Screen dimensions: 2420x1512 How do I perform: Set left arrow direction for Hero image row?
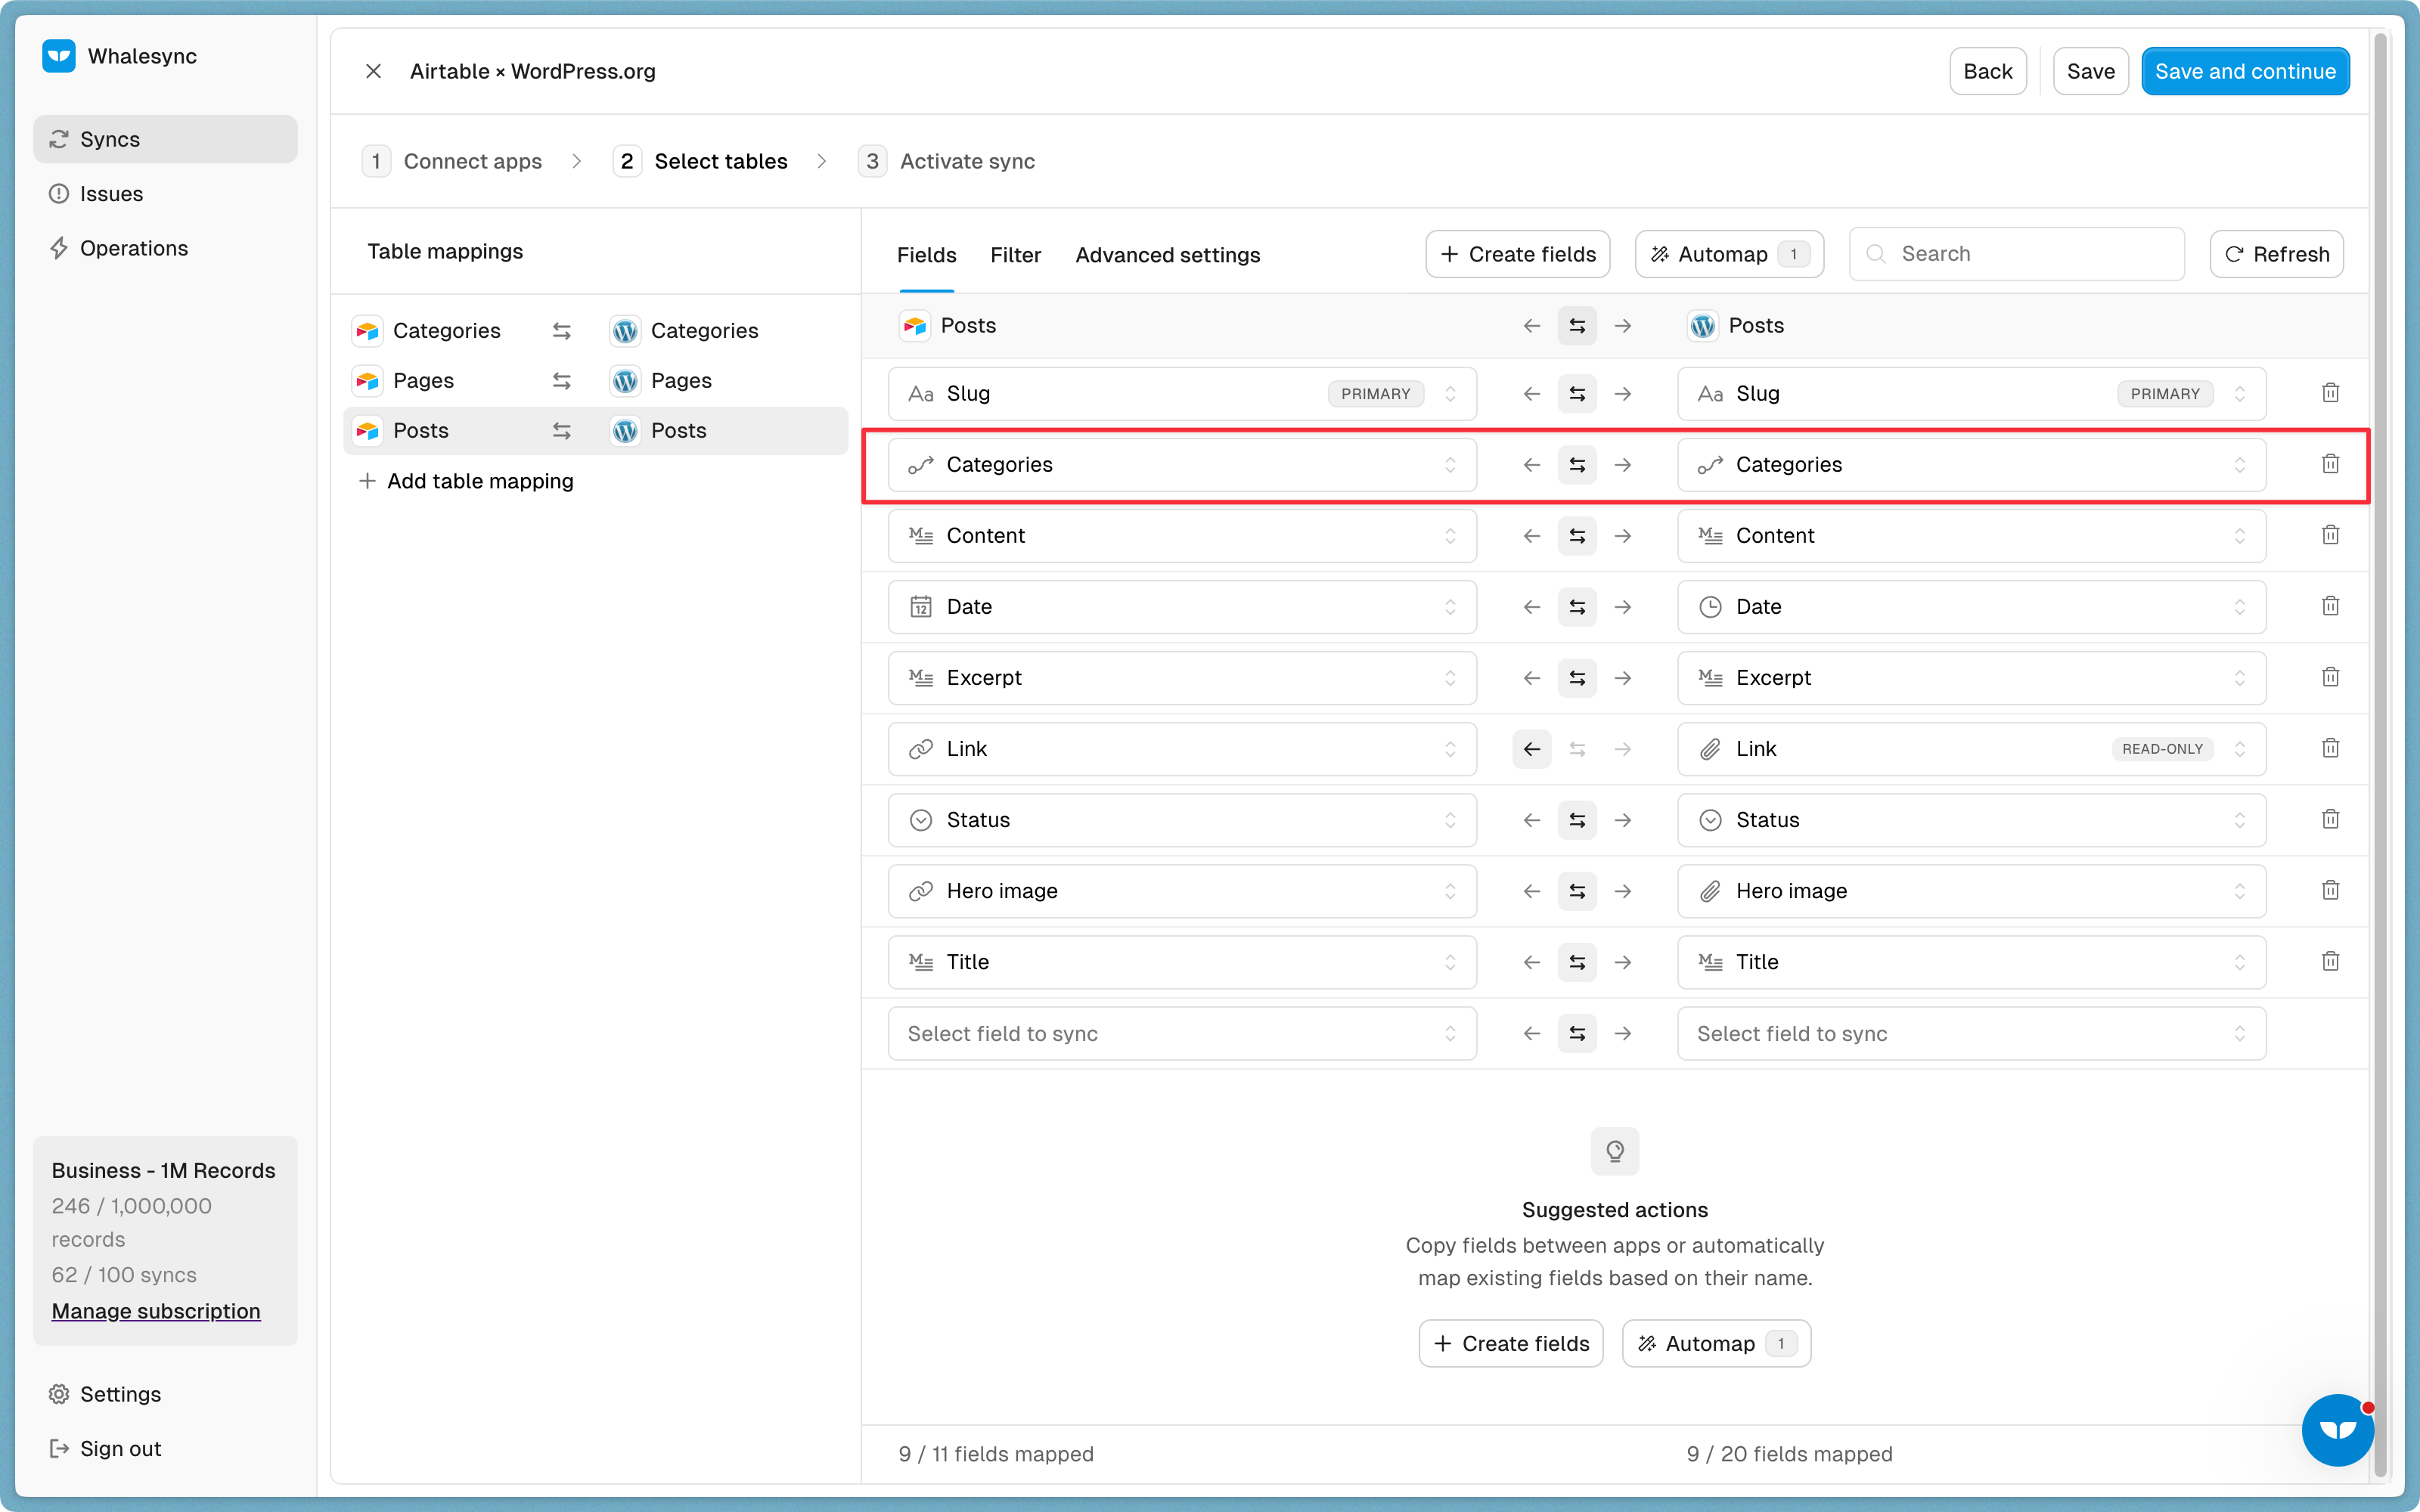tap(1531, 891)
